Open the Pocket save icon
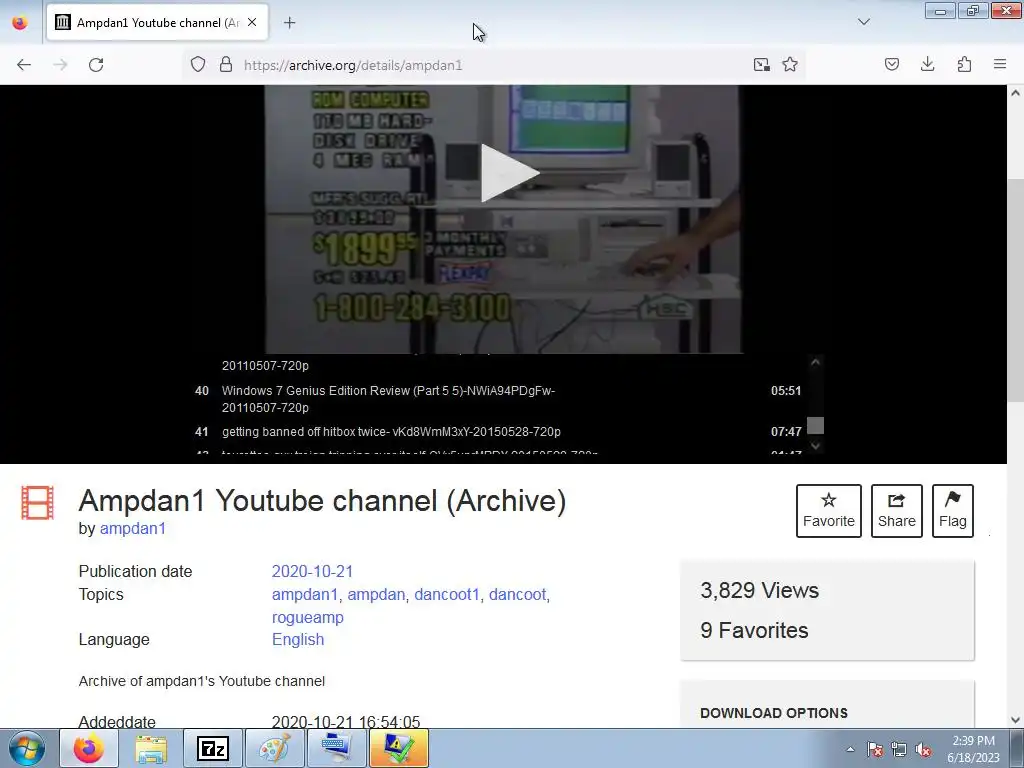This screenshot has height=768, width=1024. point(892,65)
